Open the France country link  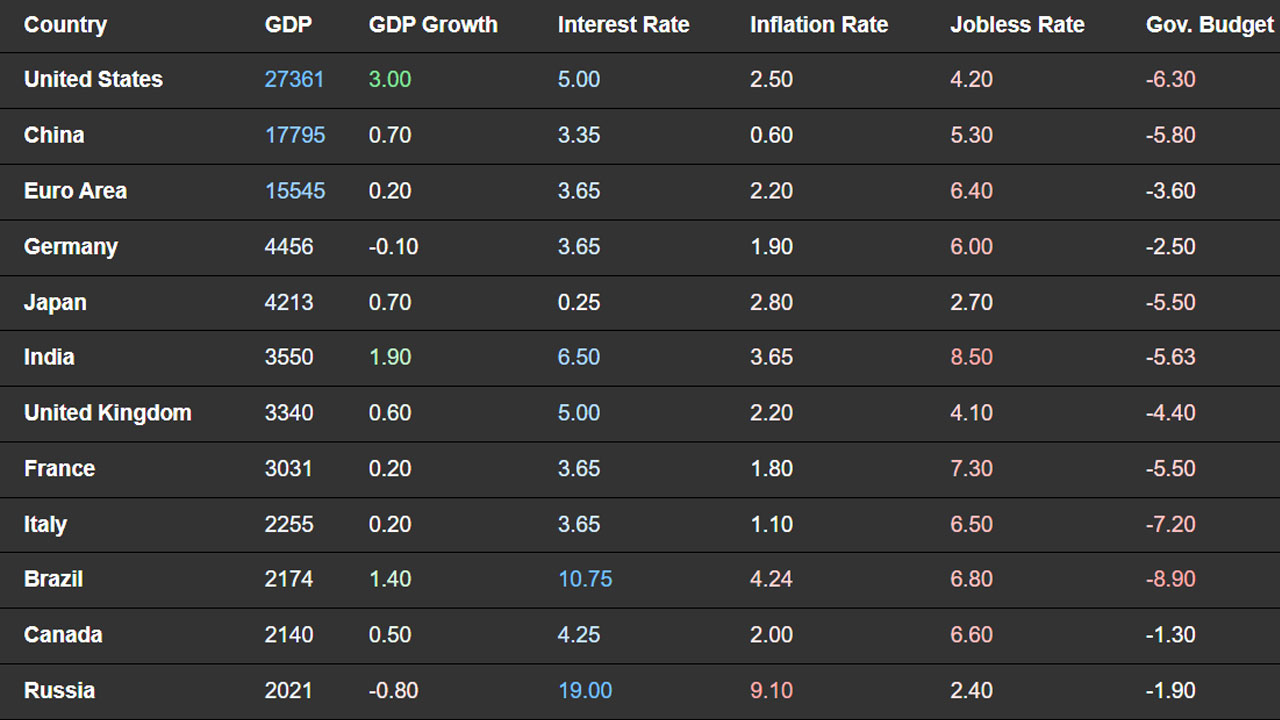[59, 469]
